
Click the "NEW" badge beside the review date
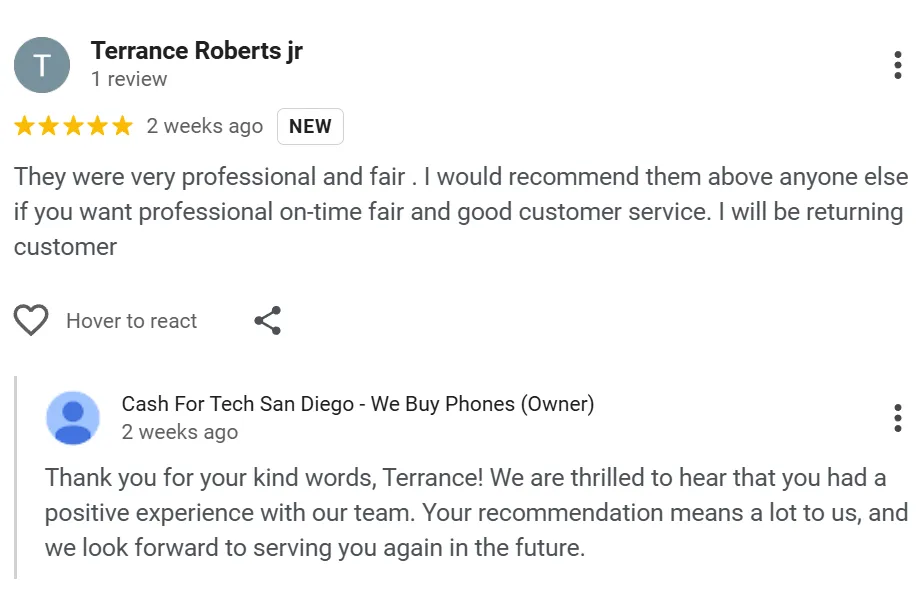(x=310, y=126)
